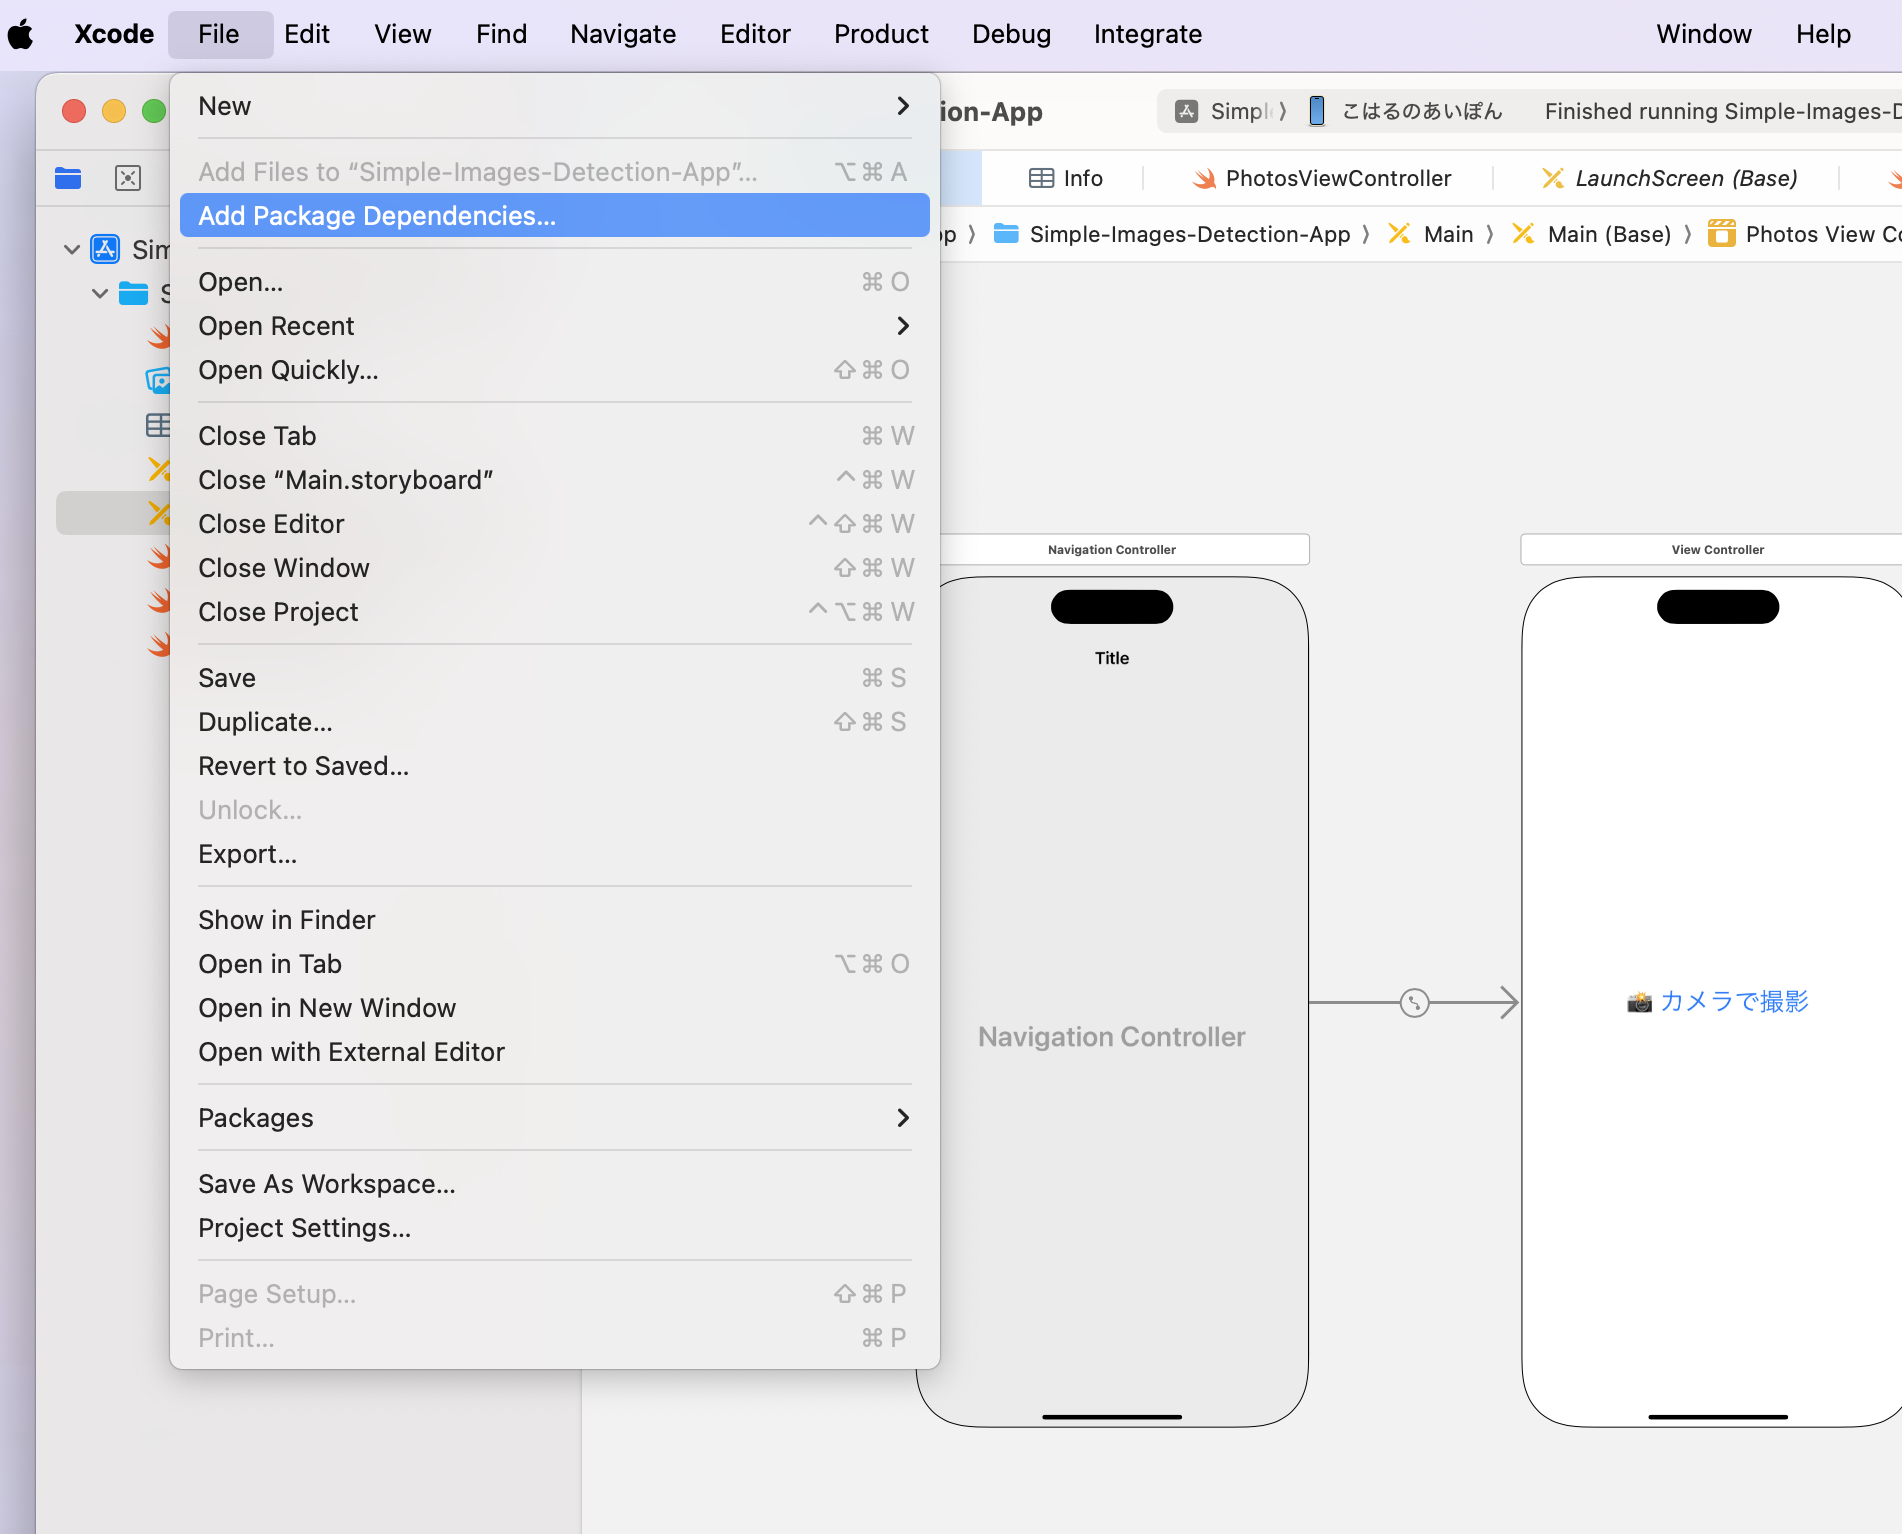
Task: Open the Product menu
Action: 881,34
